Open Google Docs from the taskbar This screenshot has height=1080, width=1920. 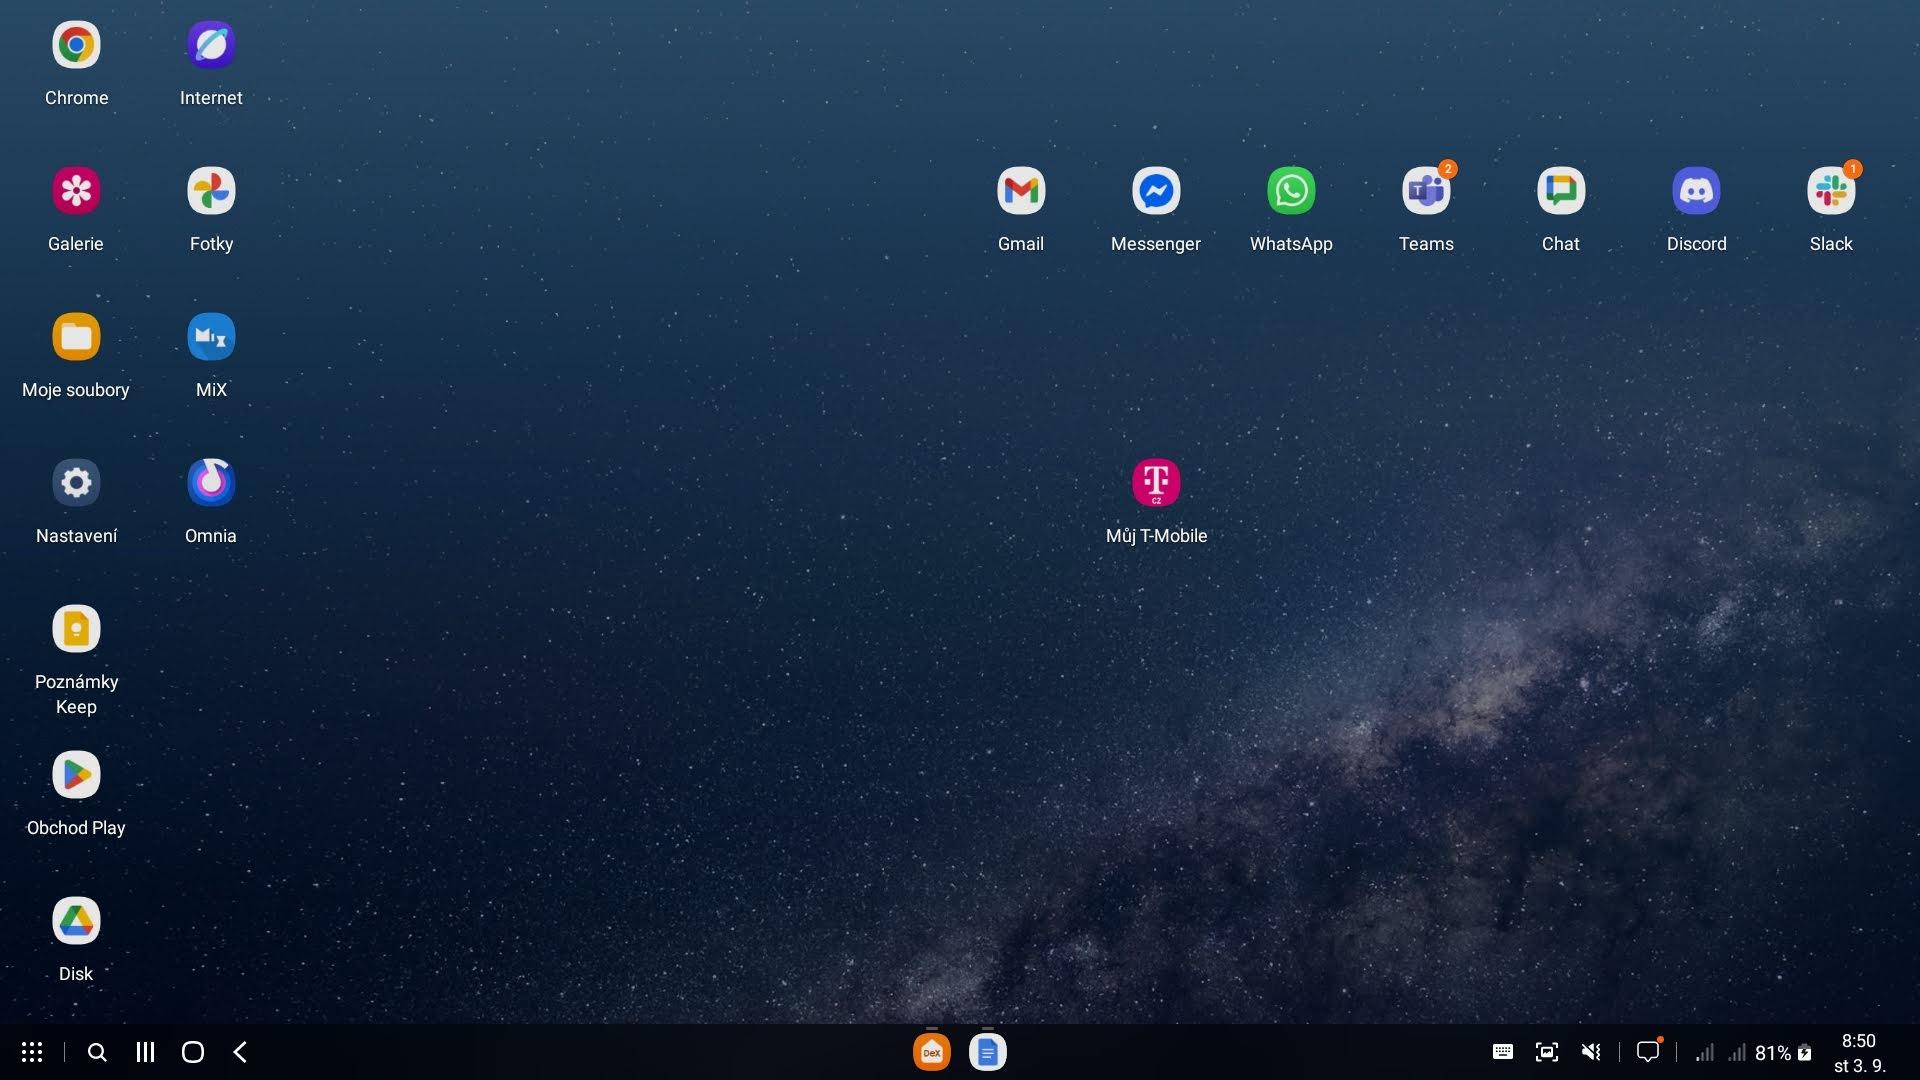coord(988,1052)
